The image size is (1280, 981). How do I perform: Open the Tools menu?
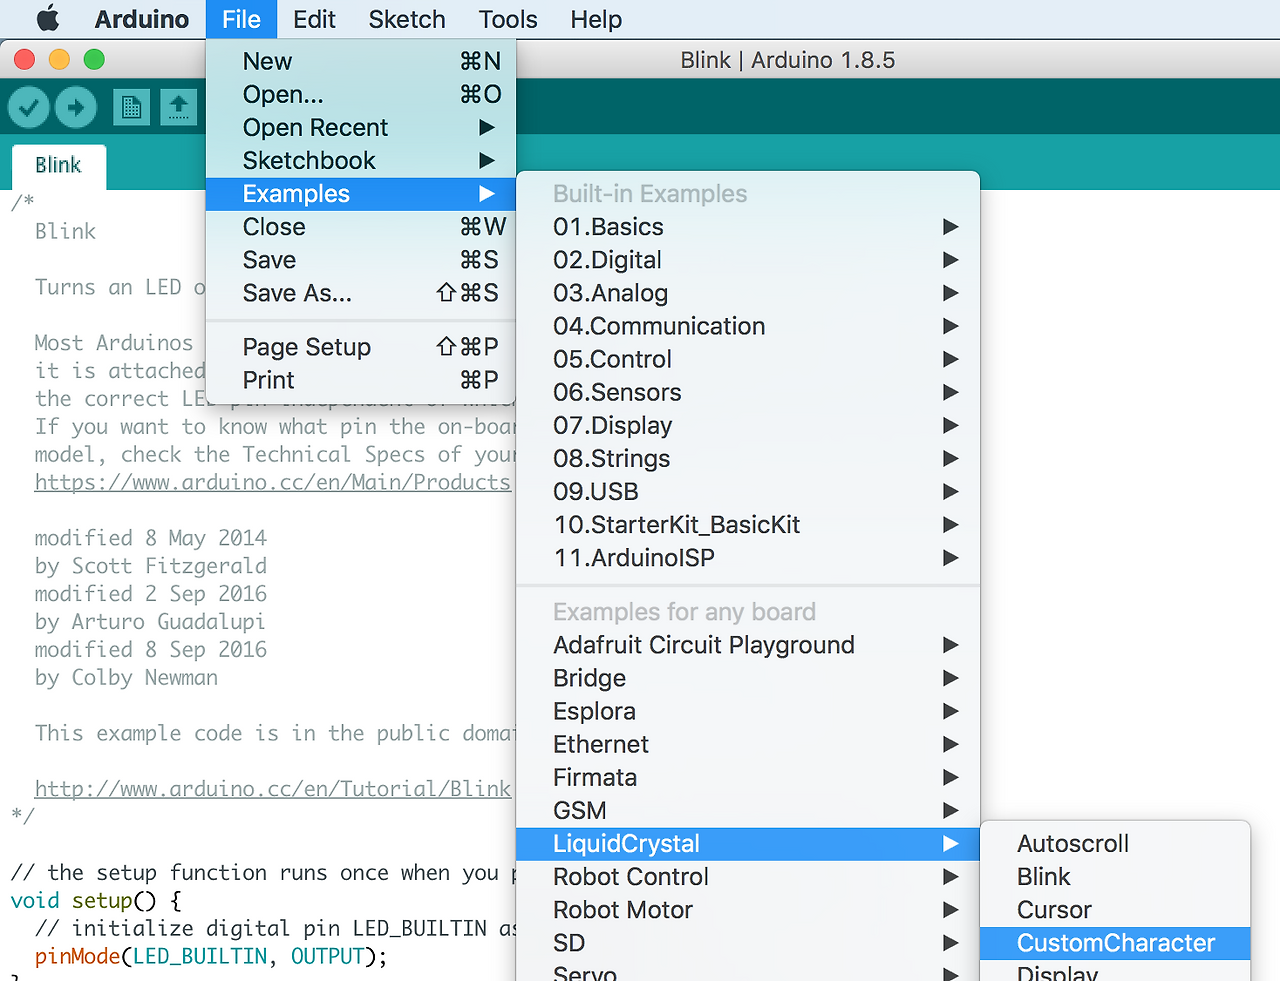pyautogui.click(x=508, y=19)
